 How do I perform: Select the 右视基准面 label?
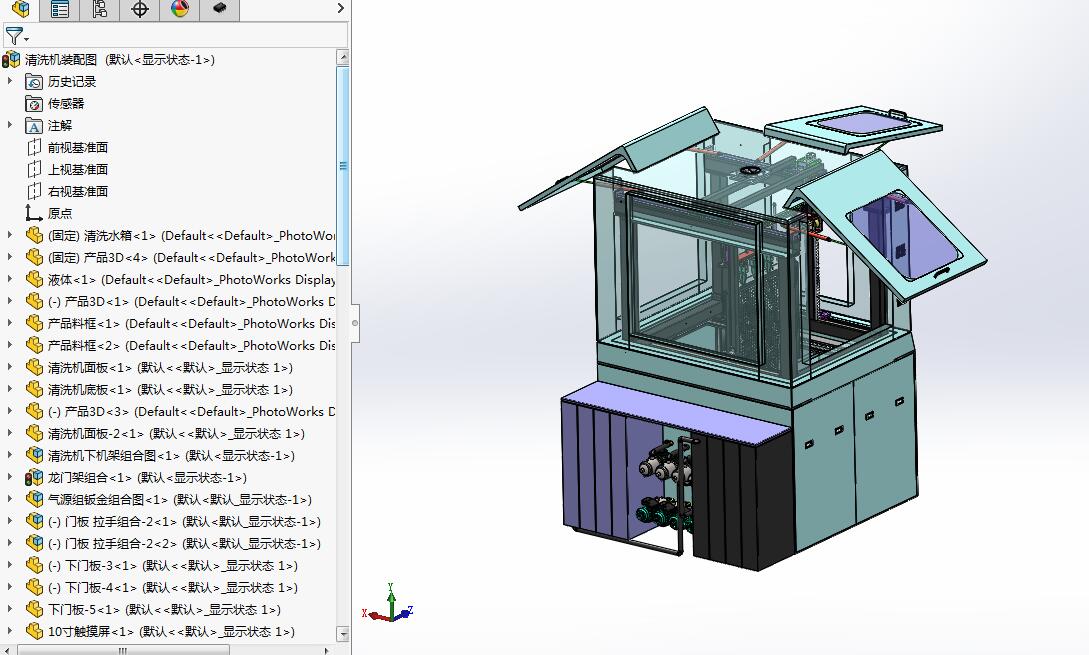click(78, 192)
